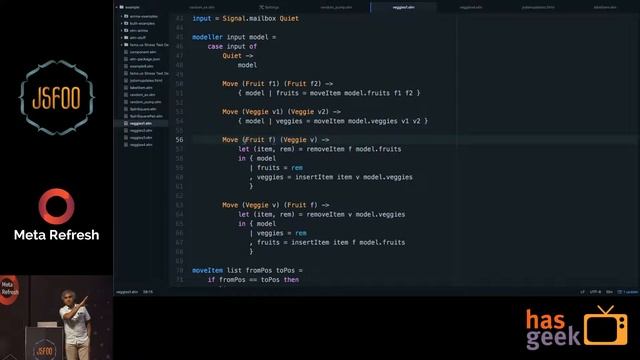Click the Settings tab tools icon
Screen dimensions: 640x360
pyautogui.click(x=262, y=7)
